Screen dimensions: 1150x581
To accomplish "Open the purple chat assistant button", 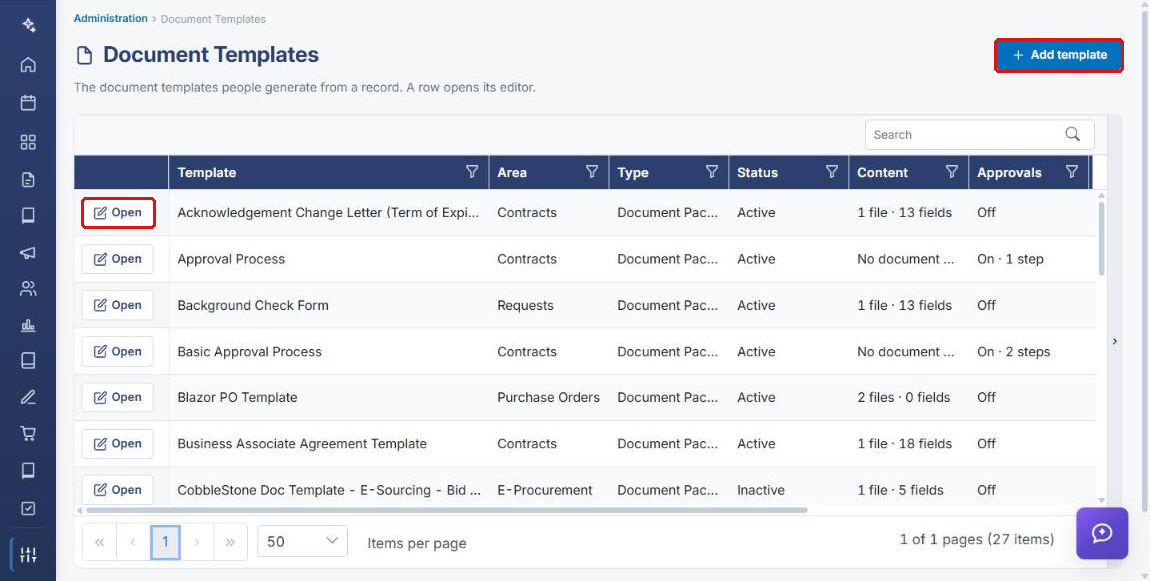I will point(1102,533).
